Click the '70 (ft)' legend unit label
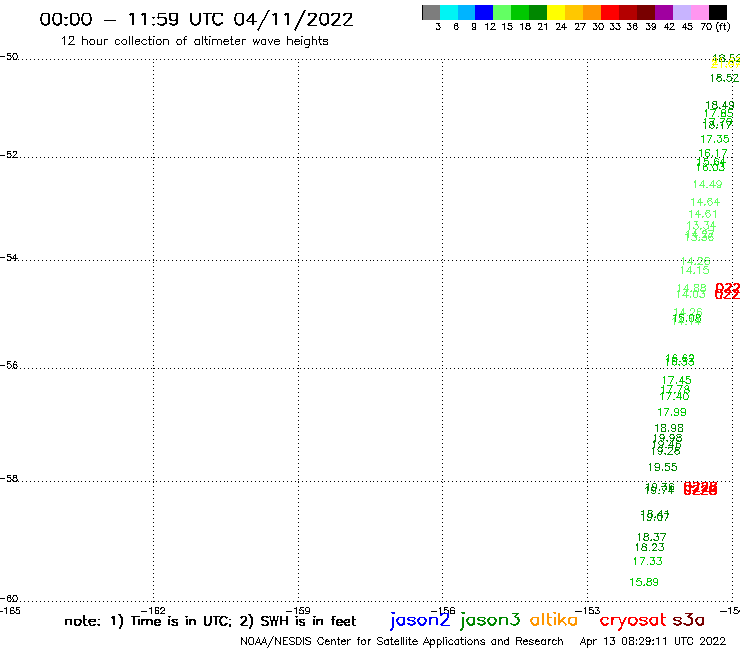The image size is (740, 650). click(715, 27)
